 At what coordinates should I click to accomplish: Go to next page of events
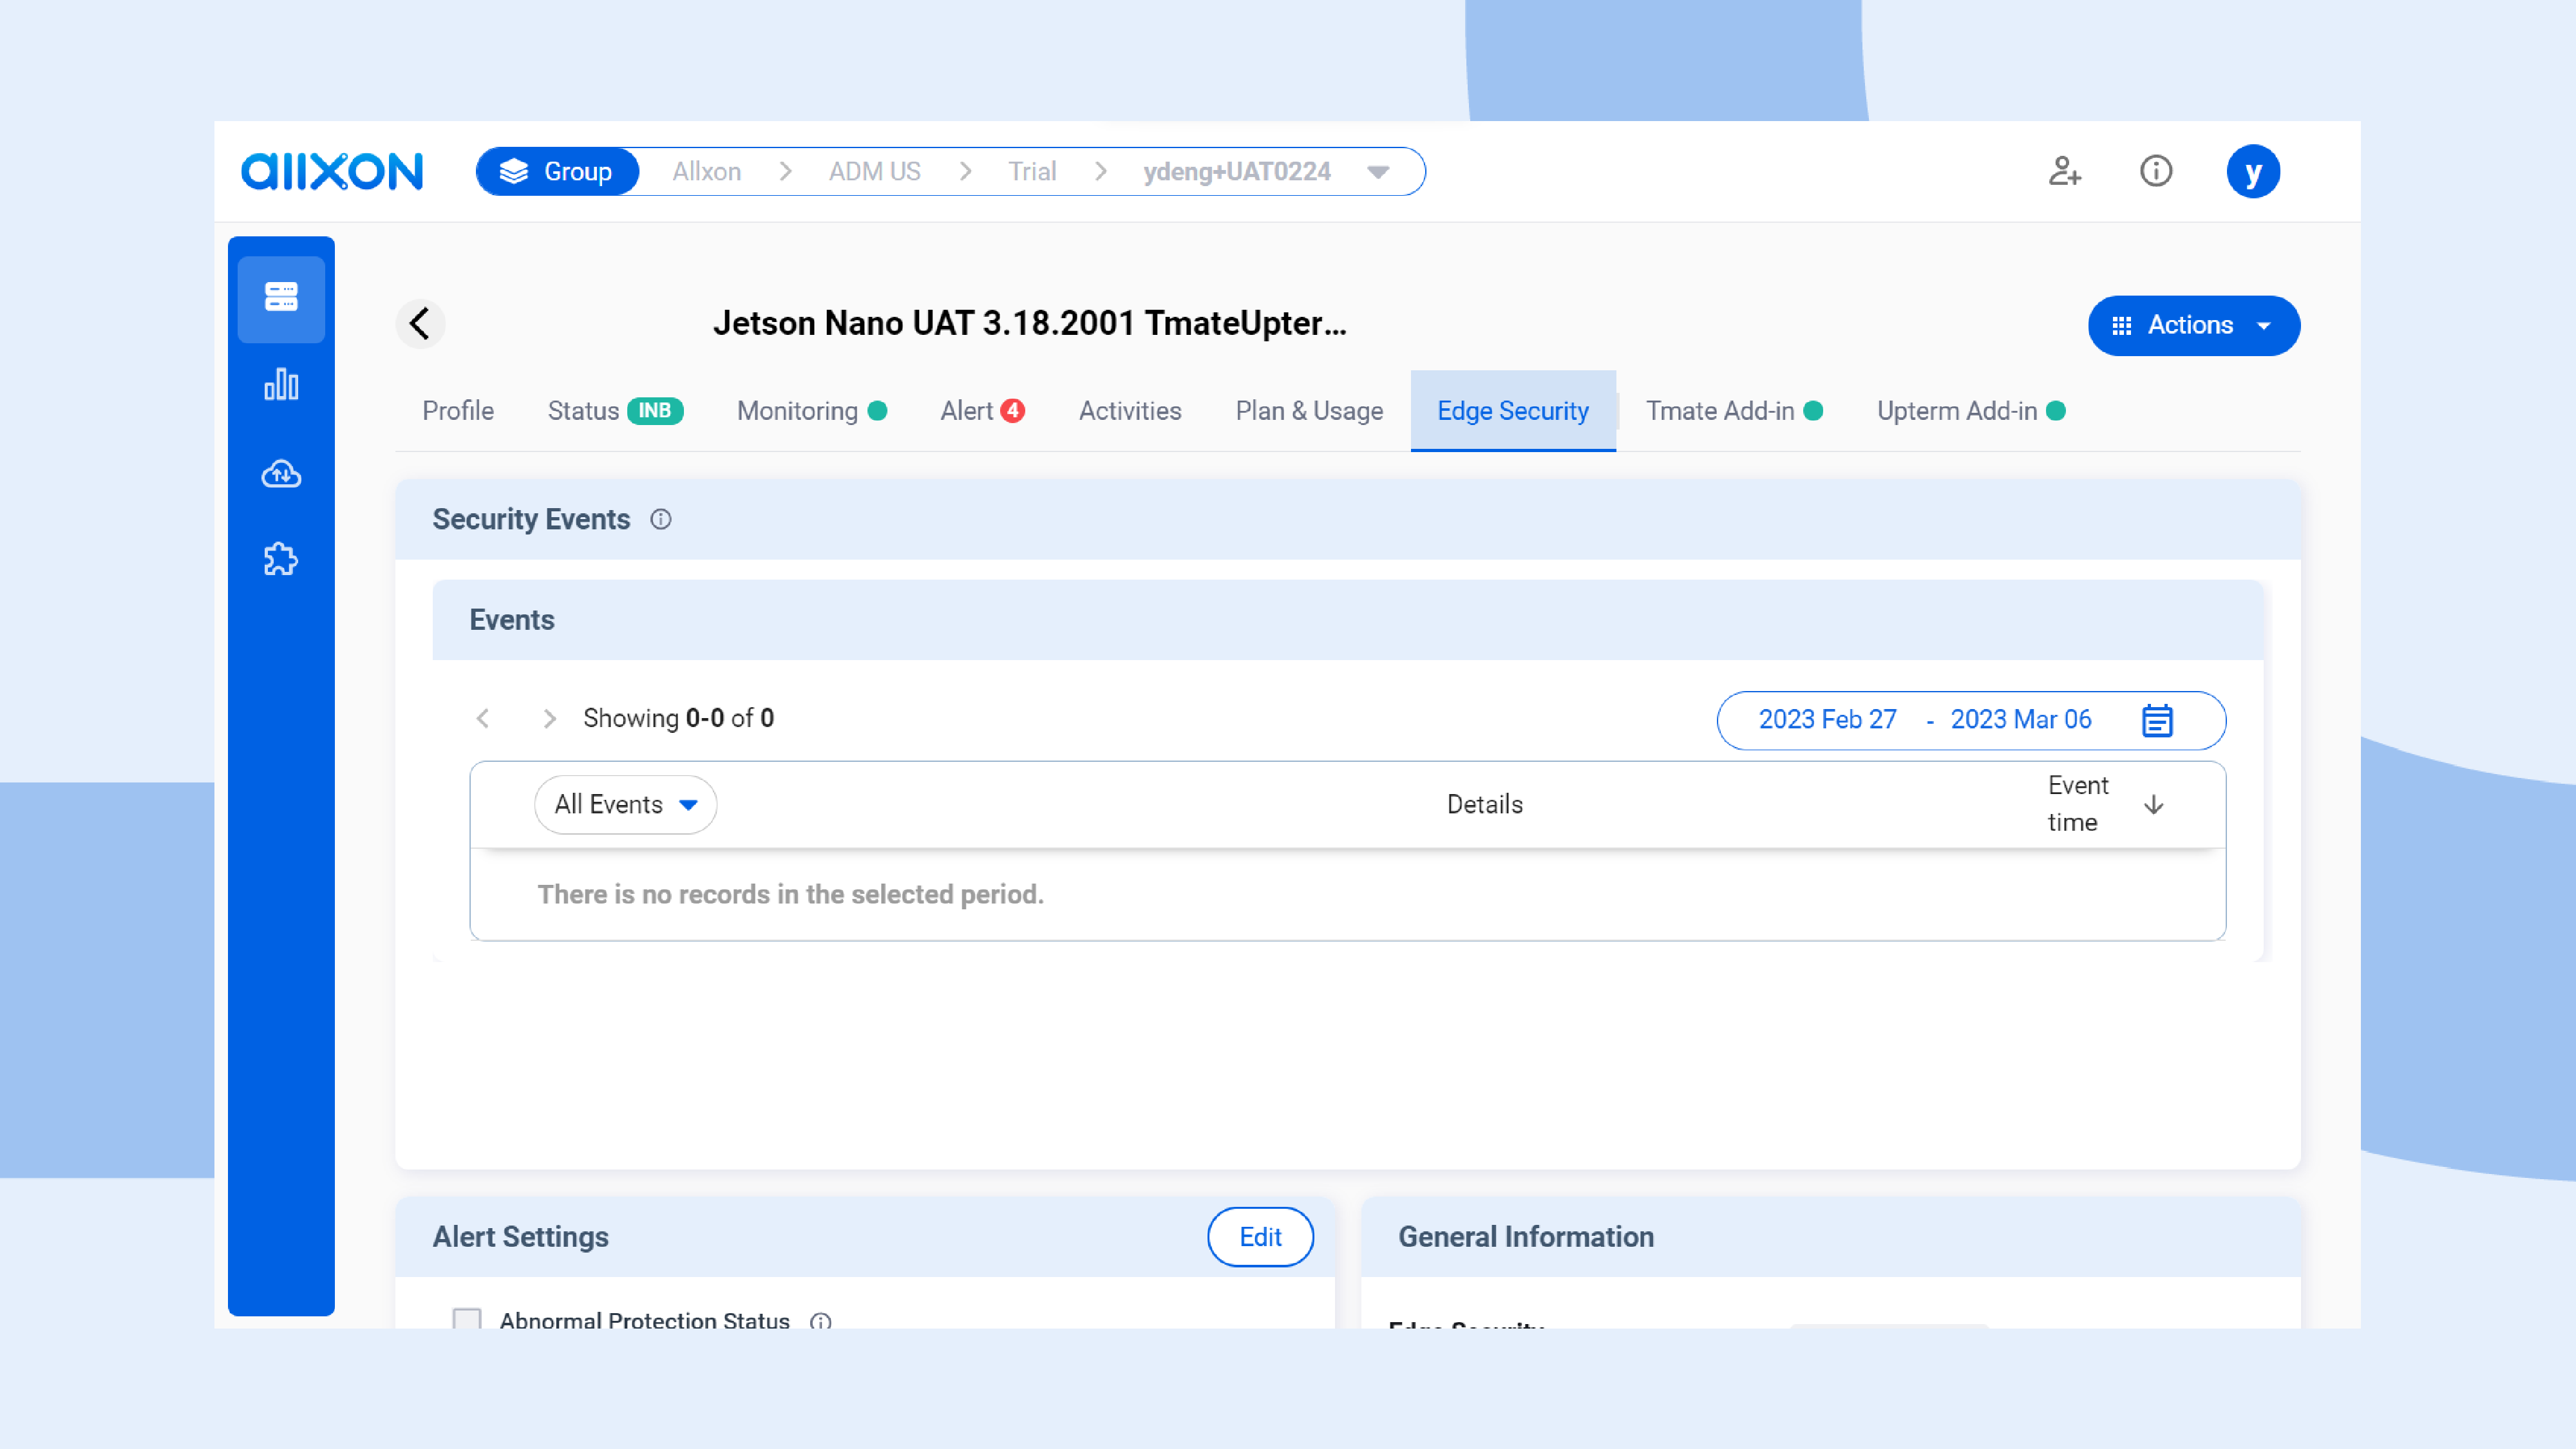[x=549, y=719]
